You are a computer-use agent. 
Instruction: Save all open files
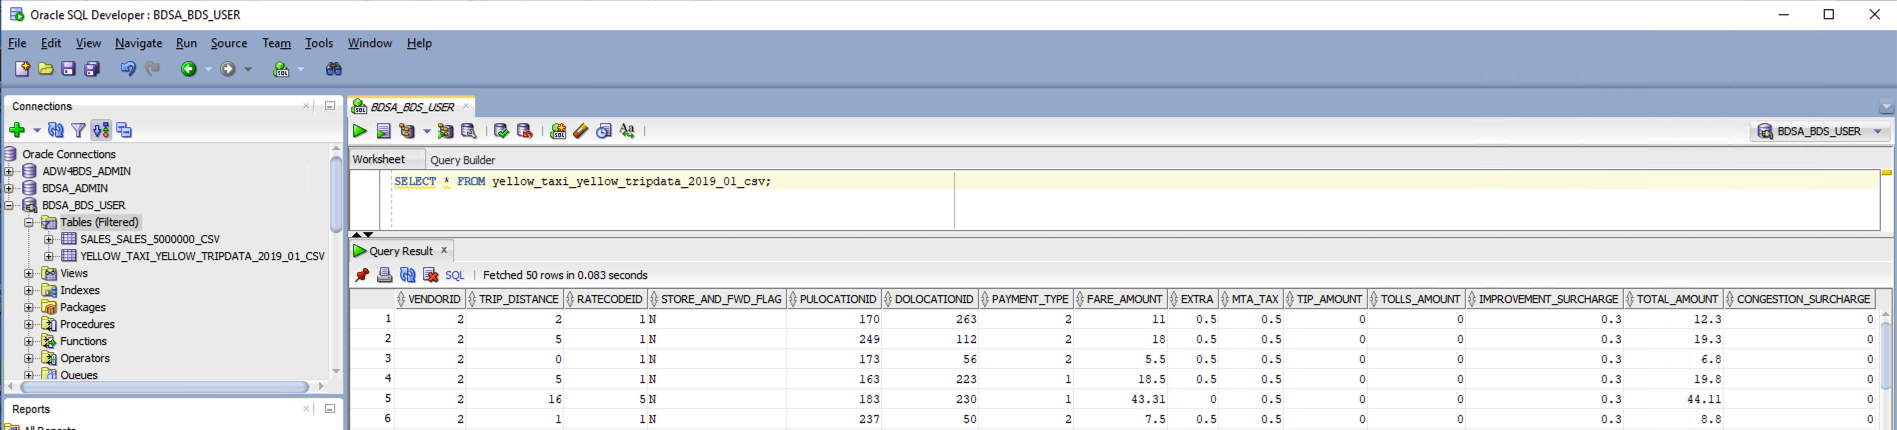[x=92, y=69]
